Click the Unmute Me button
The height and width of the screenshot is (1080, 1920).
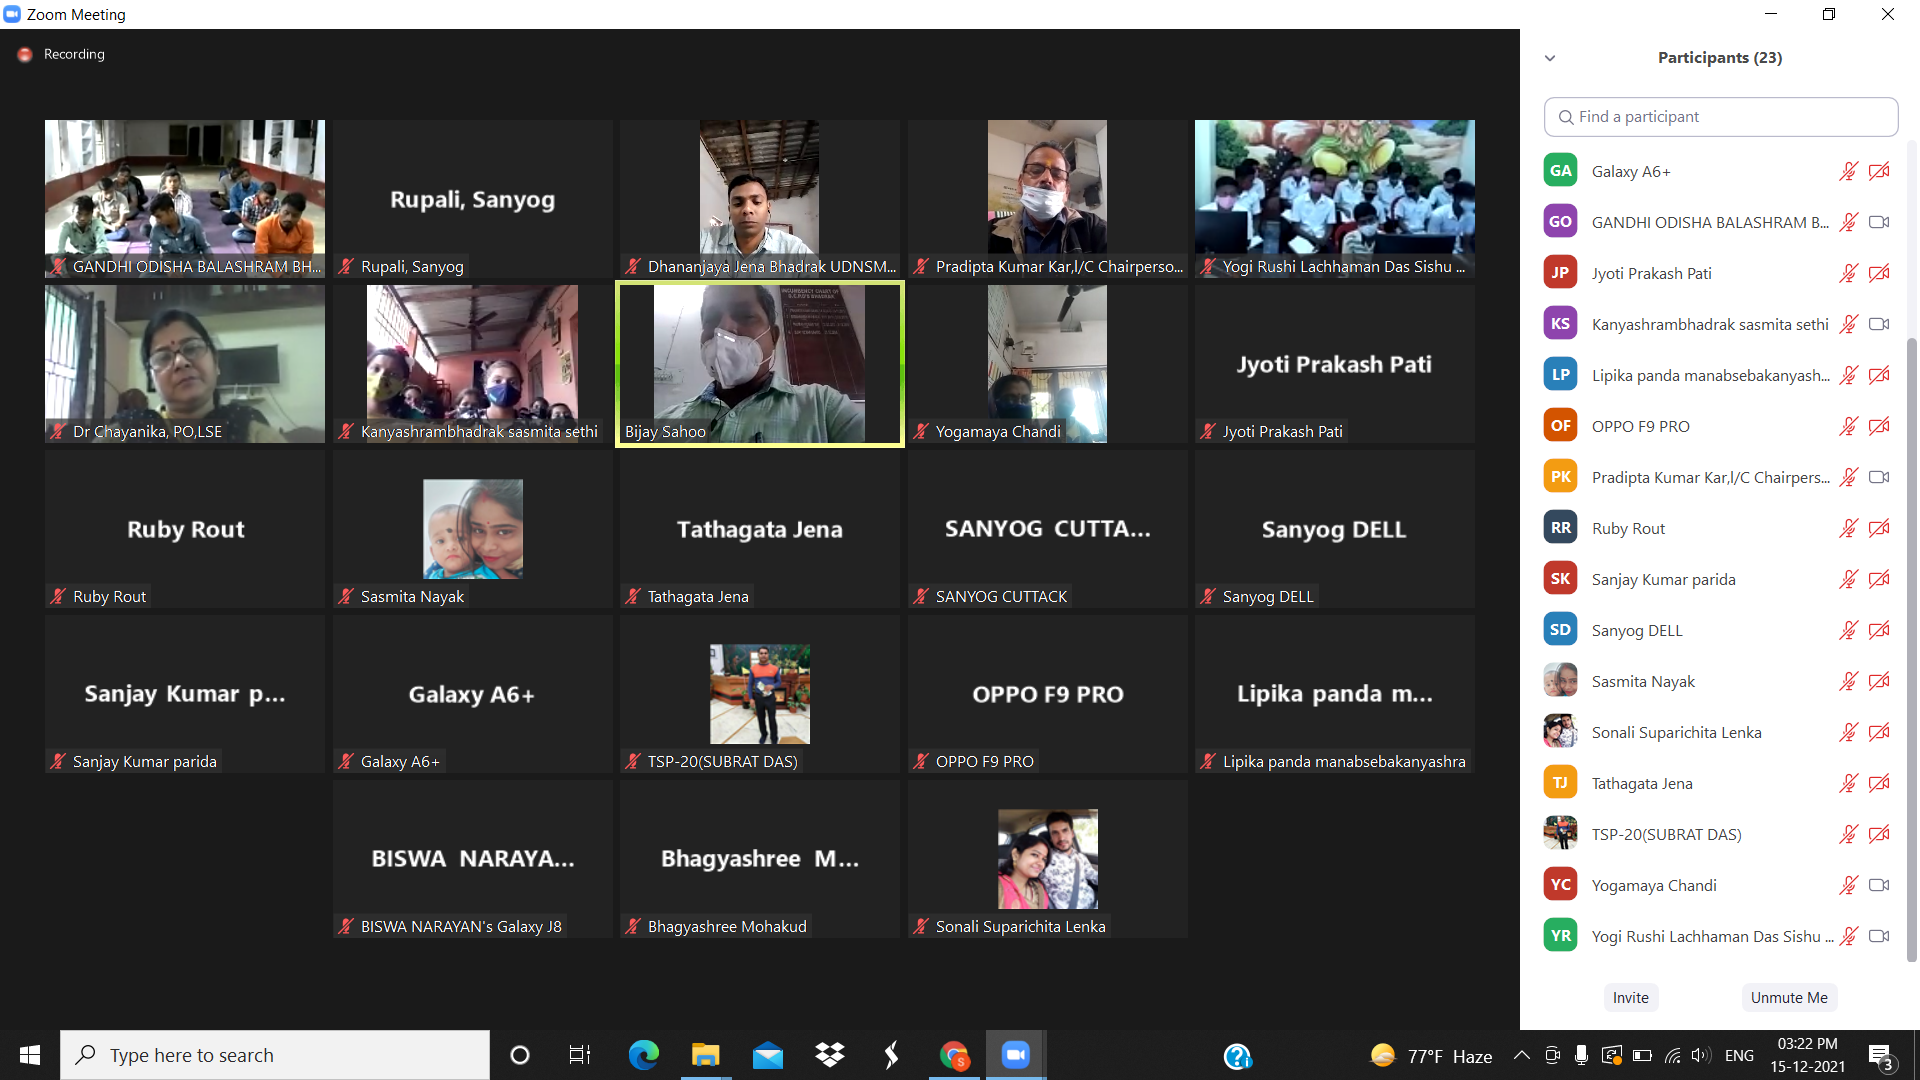pyautogui.click(x=1788, y=997)
